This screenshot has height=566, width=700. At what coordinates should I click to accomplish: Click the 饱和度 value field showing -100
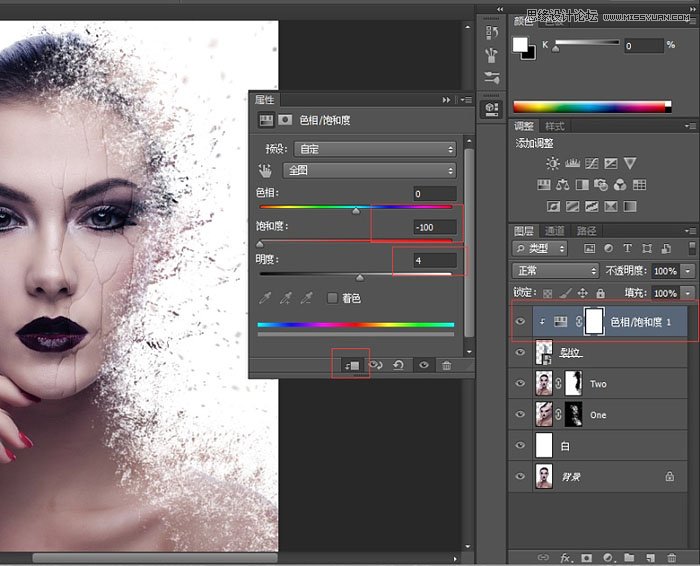pyautogui.click(x=434, y=227)
